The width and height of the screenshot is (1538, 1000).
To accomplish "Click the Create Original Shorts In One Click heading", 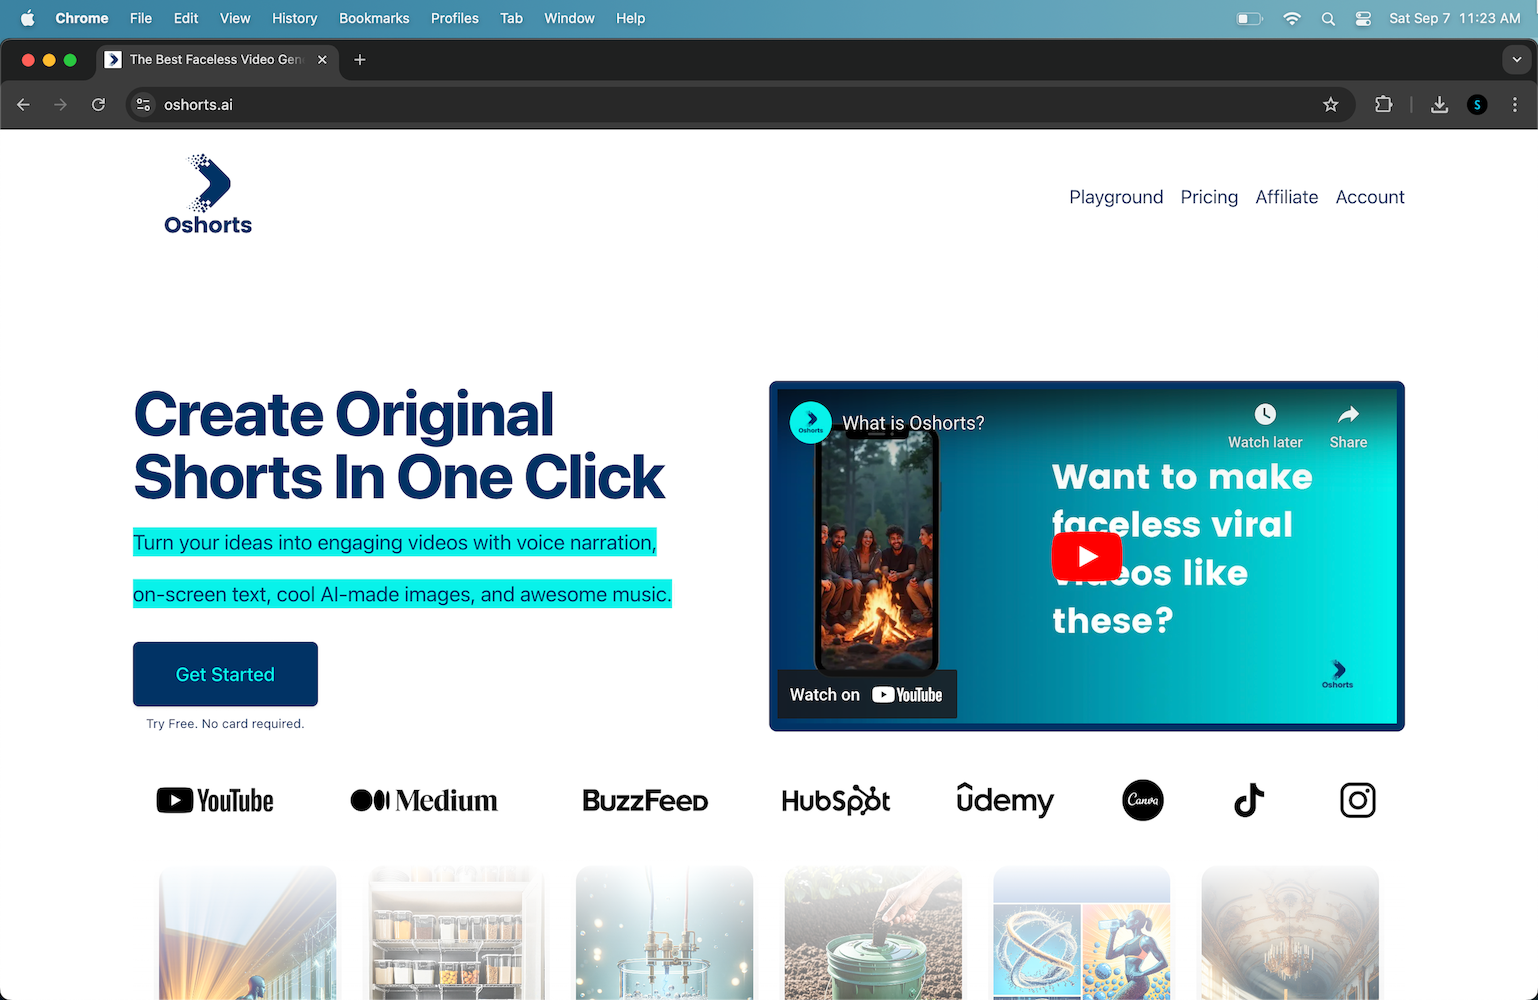I will (399, 445).
